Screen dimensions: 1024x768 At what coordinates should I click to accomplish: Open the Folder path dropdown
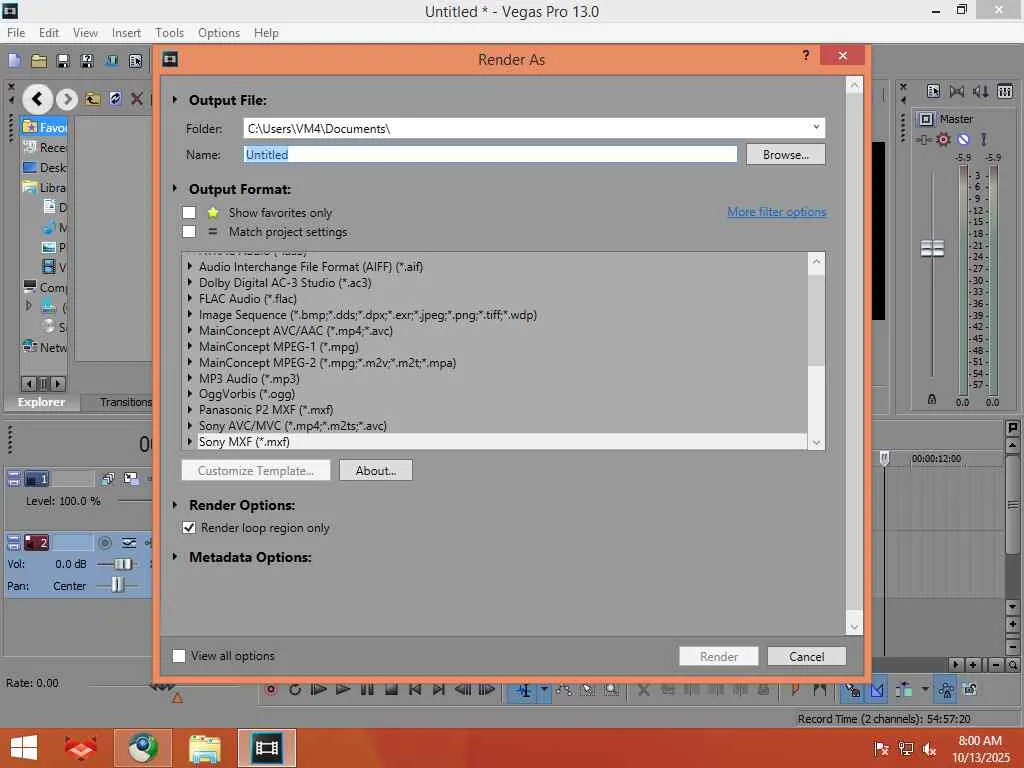click(x=816, y=128)
